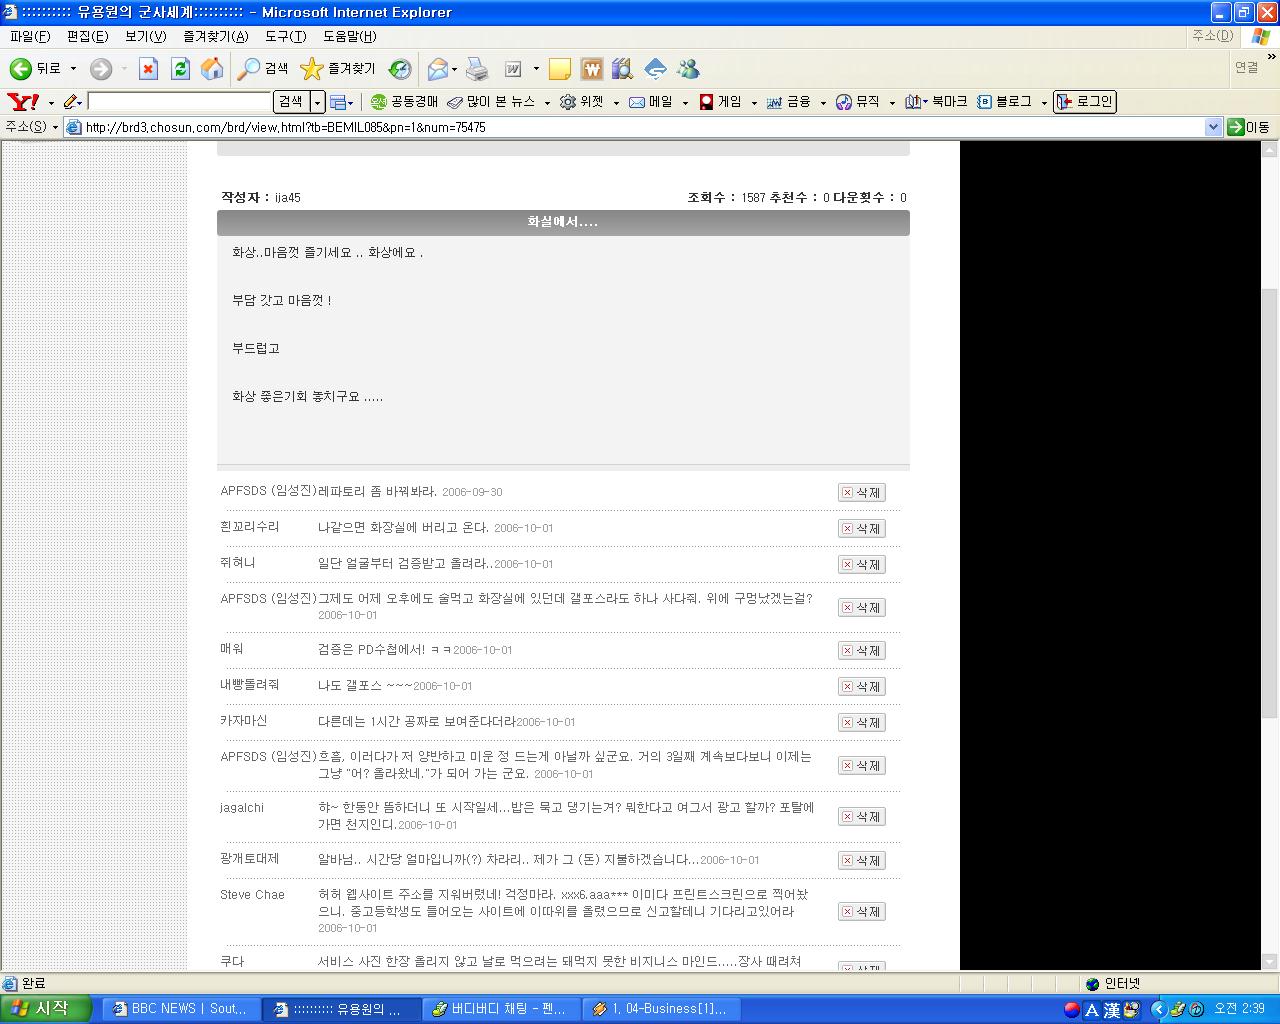Screen dimensions: 1280x1024
Task: Delete 카자마신 comment with 삭제
Action: [861, 722]
